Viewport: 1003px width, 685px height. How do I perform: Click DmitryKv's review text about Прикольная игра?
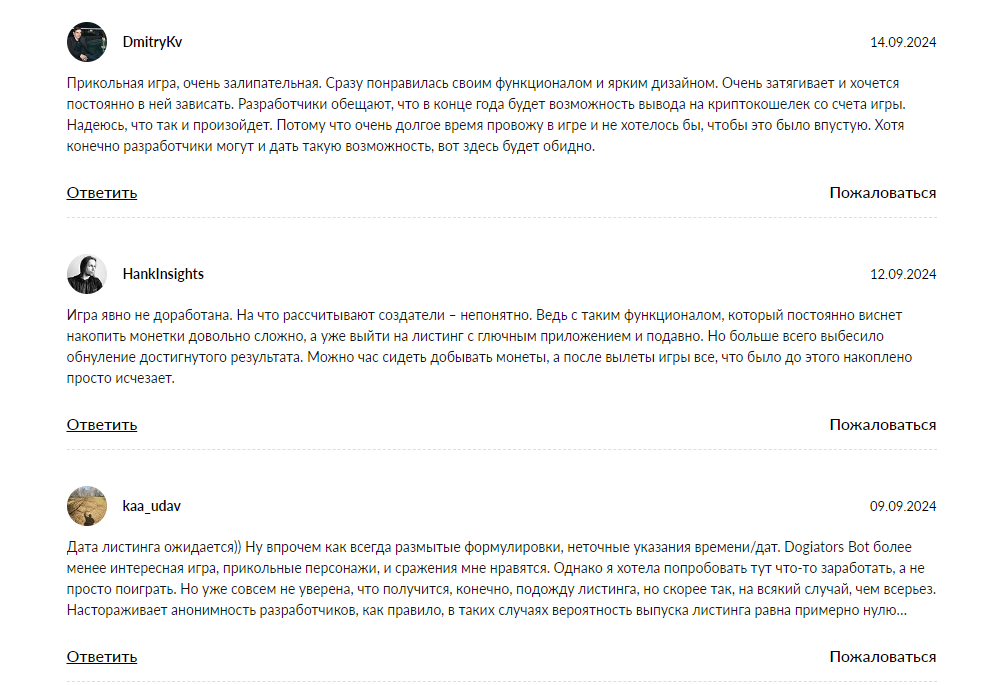(486, 114)
